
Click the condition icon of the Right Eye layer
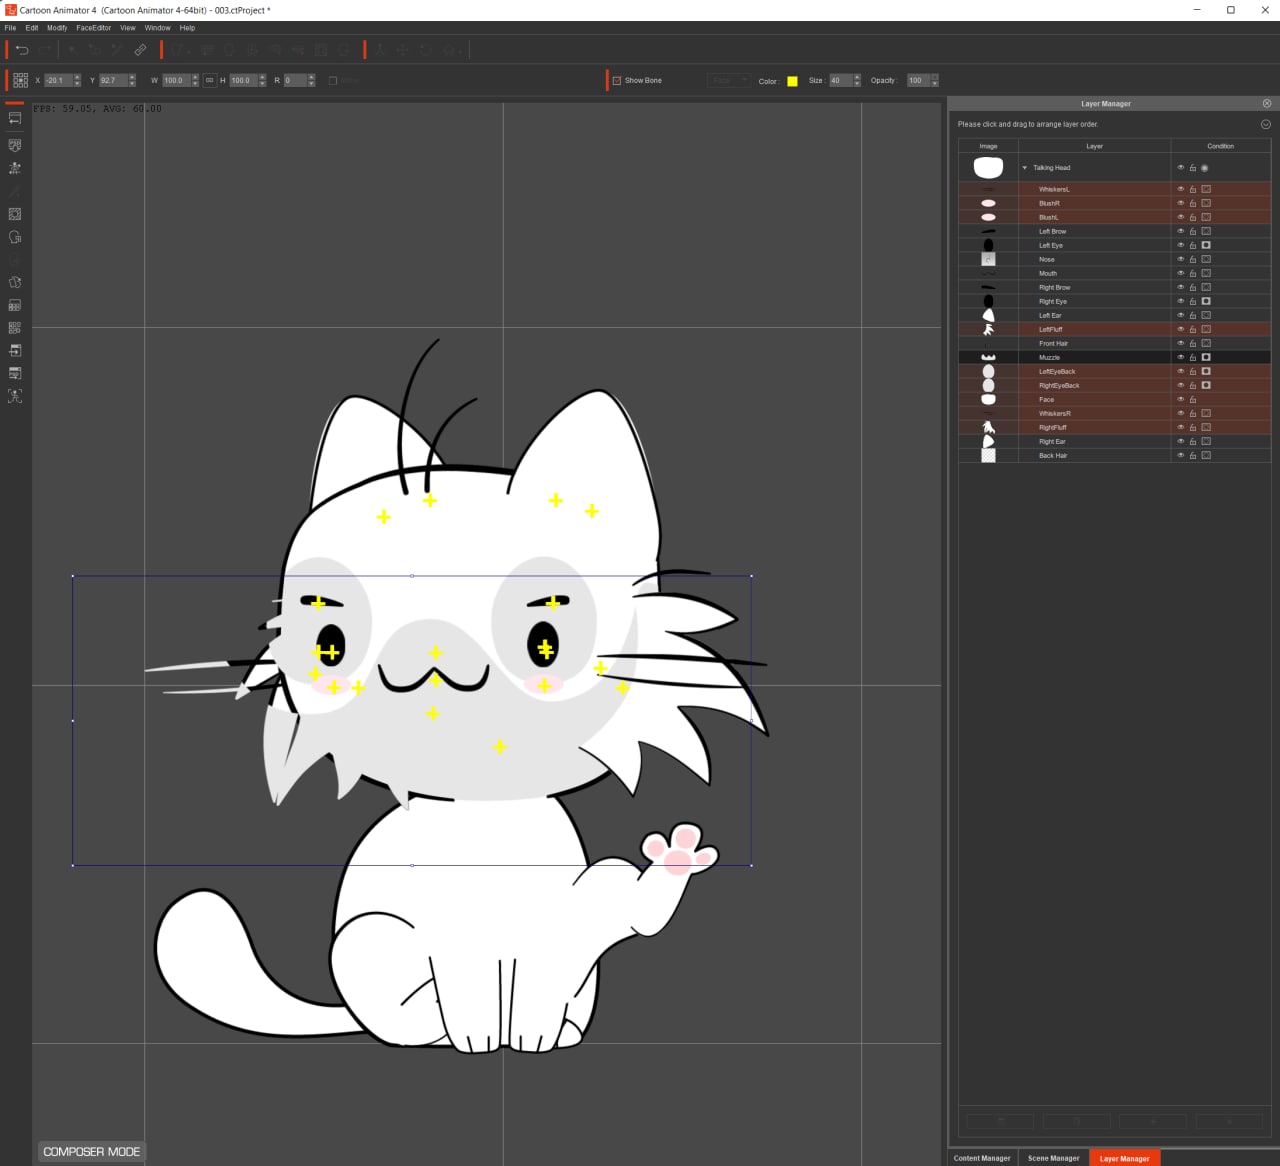(1206, 301)
